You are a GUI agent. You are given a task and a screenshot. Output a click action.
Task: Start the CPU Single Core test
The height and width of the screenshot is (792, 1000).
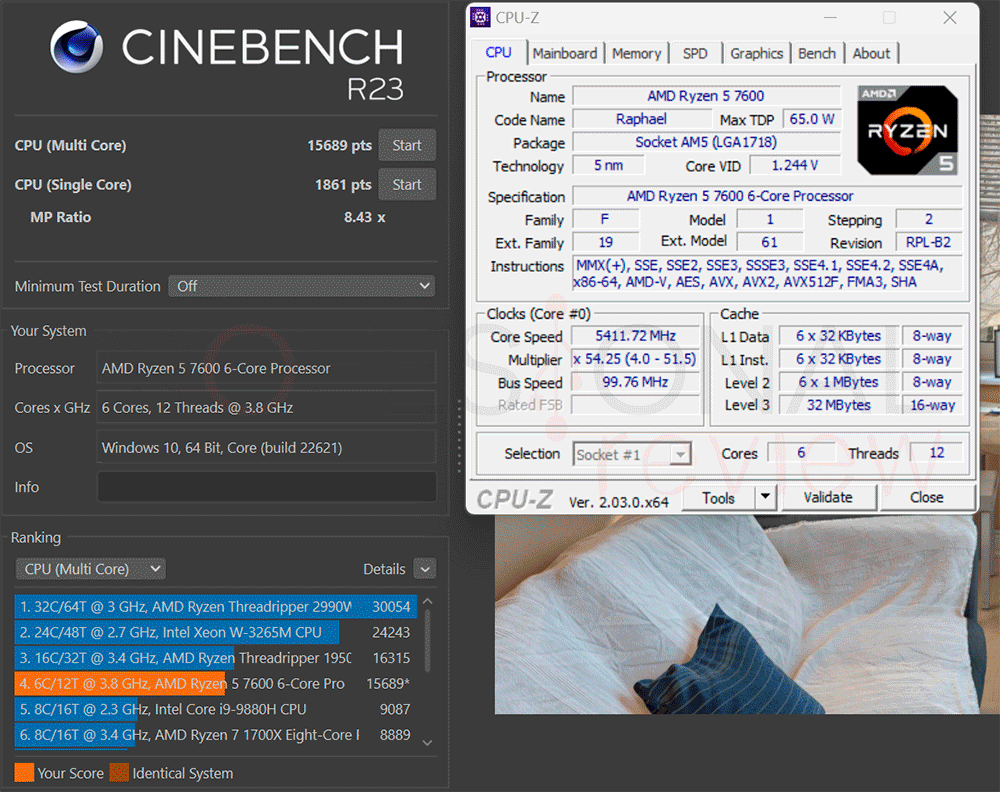(407, 184)
